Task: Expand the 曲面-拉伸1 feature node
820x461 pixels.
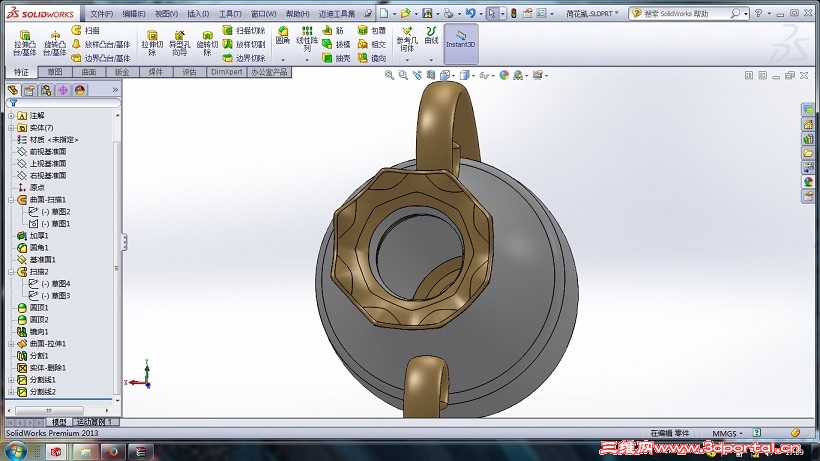Action: point(11,344)
